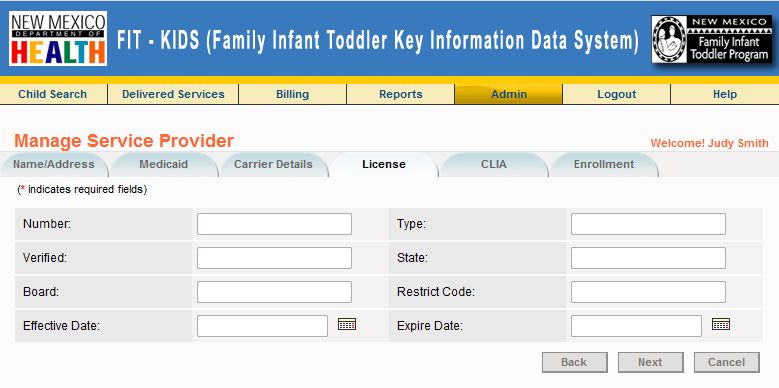Select the CLIA tab
This screenshot has height=388, width=779.
[494, 164]
